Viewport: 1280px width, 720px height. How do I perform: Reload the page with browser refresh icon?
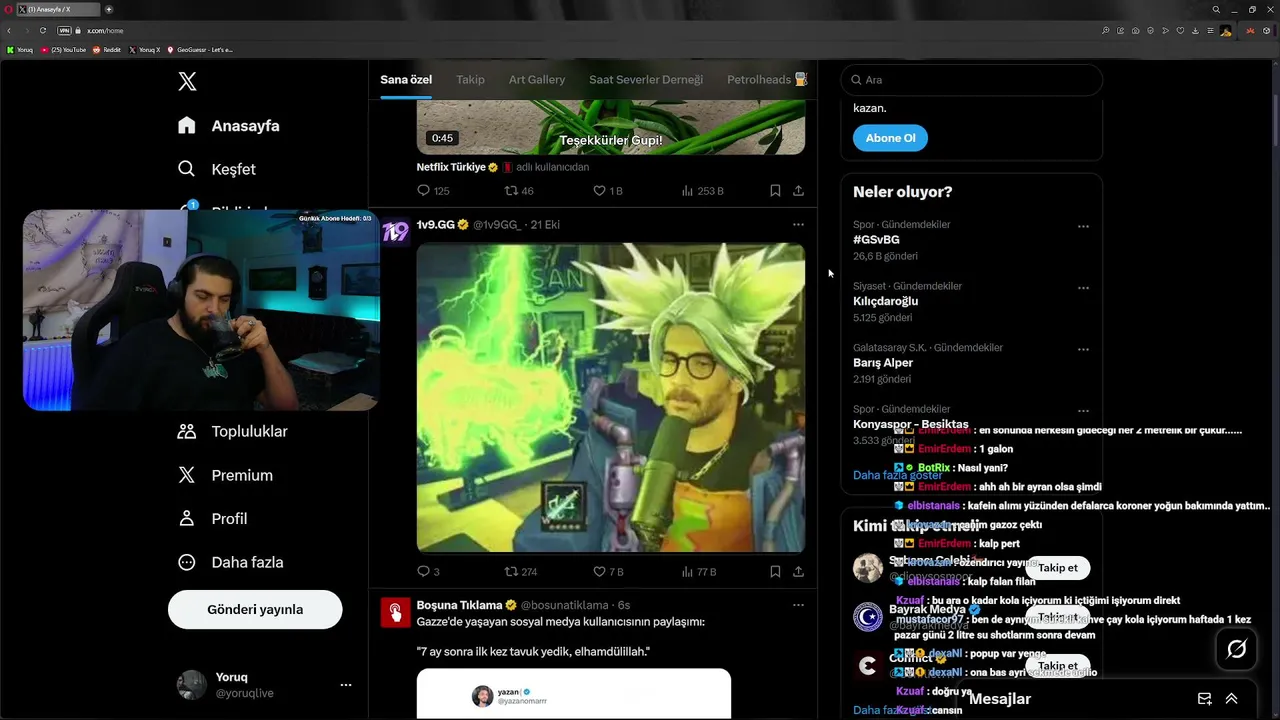[42, 31]
